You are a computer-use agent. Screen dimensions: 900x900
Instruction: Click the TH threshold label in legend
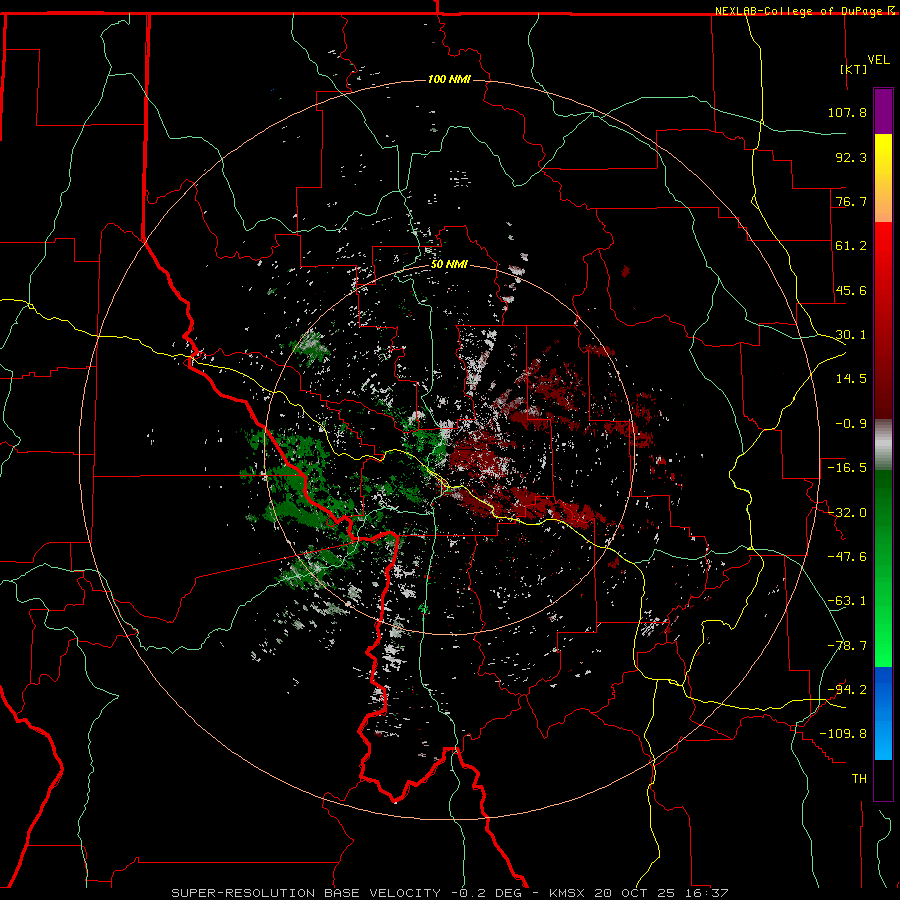pos(859,779)
